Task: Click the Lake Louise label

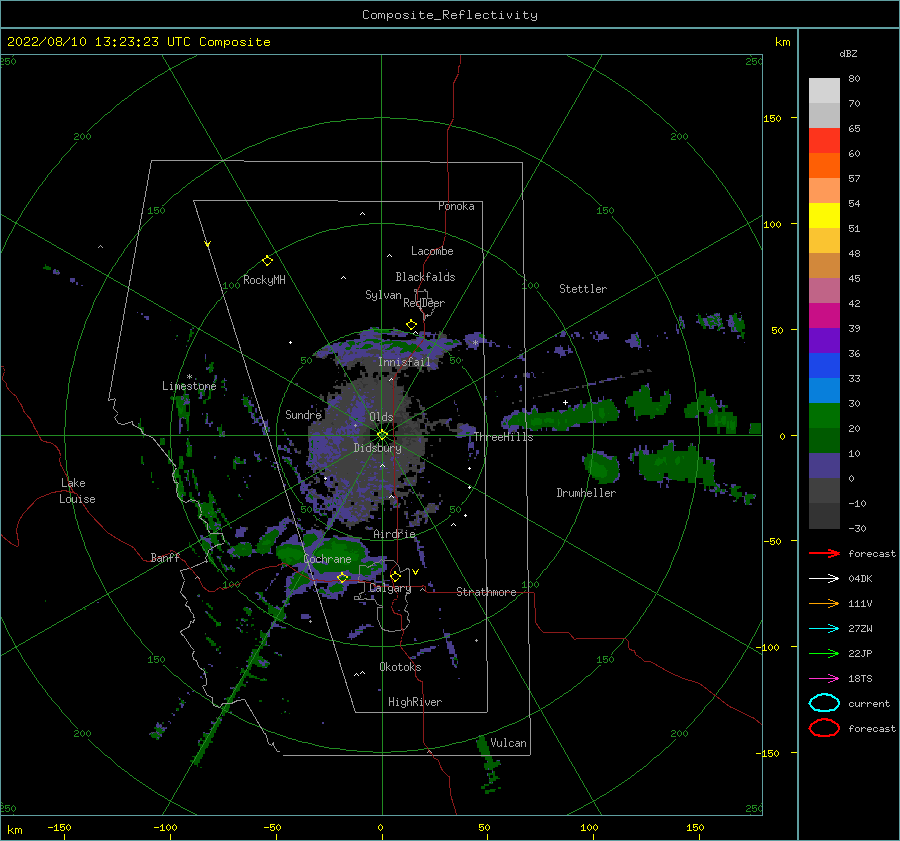Action: (77, 491)
